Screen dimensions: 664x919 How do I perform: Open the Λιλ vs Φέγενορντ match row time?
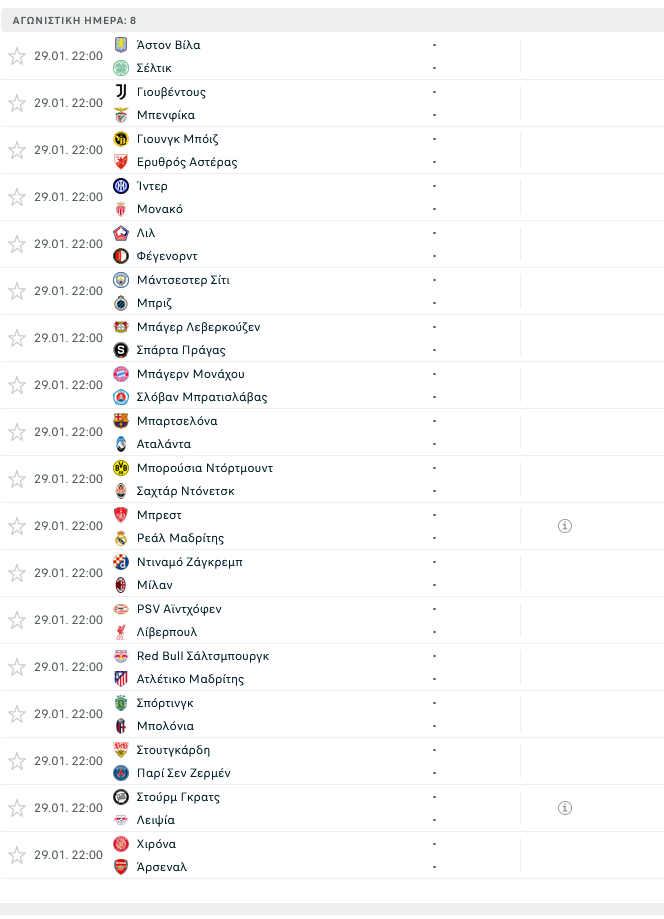click(x=68, y=244)
